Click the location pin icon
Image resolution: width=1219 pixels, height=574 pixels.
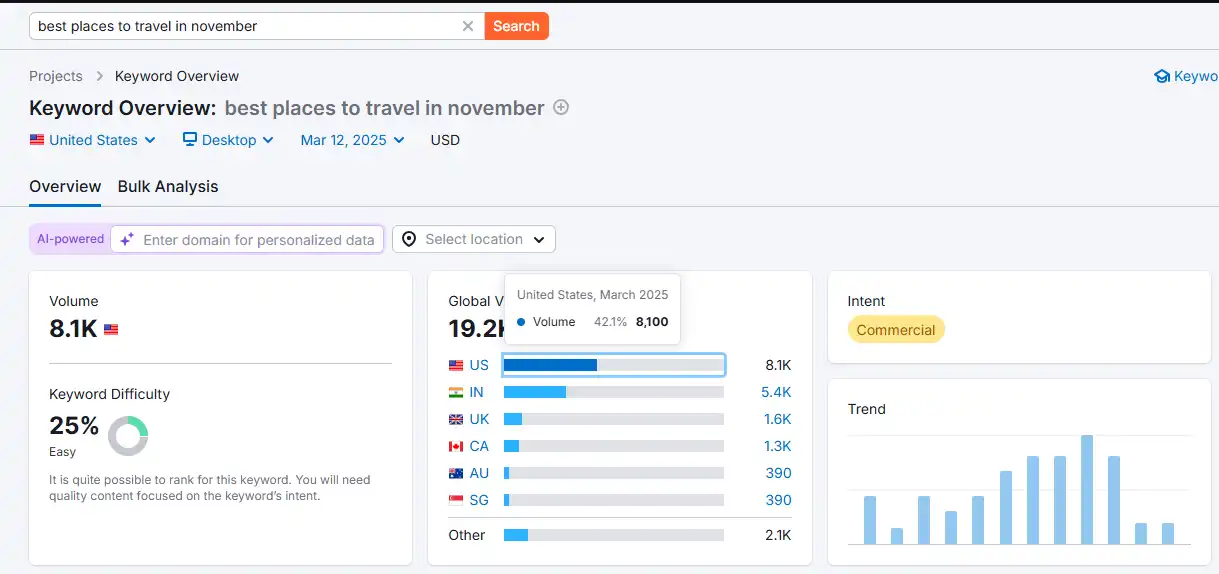(409, 239)
